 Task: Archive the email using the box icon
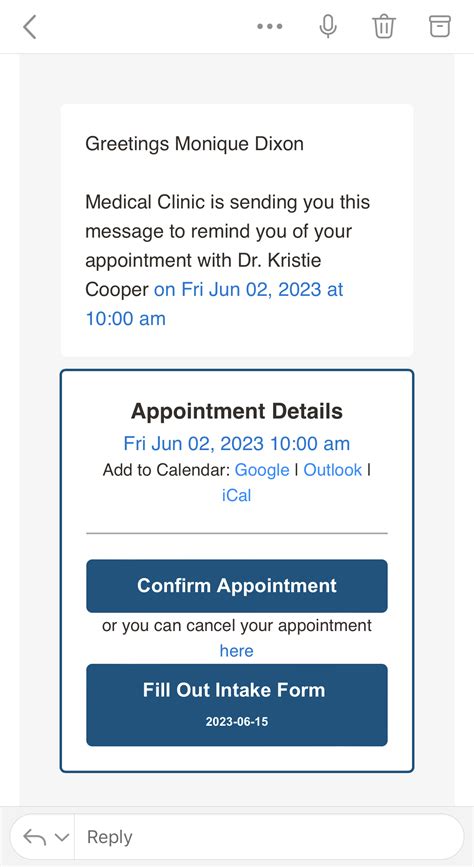440,26
